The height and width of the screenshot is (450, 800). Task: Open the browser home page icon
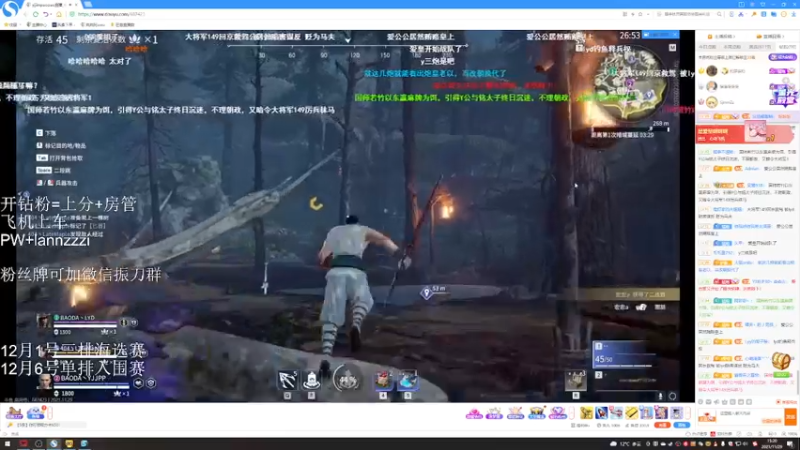(x=59, y=14)
